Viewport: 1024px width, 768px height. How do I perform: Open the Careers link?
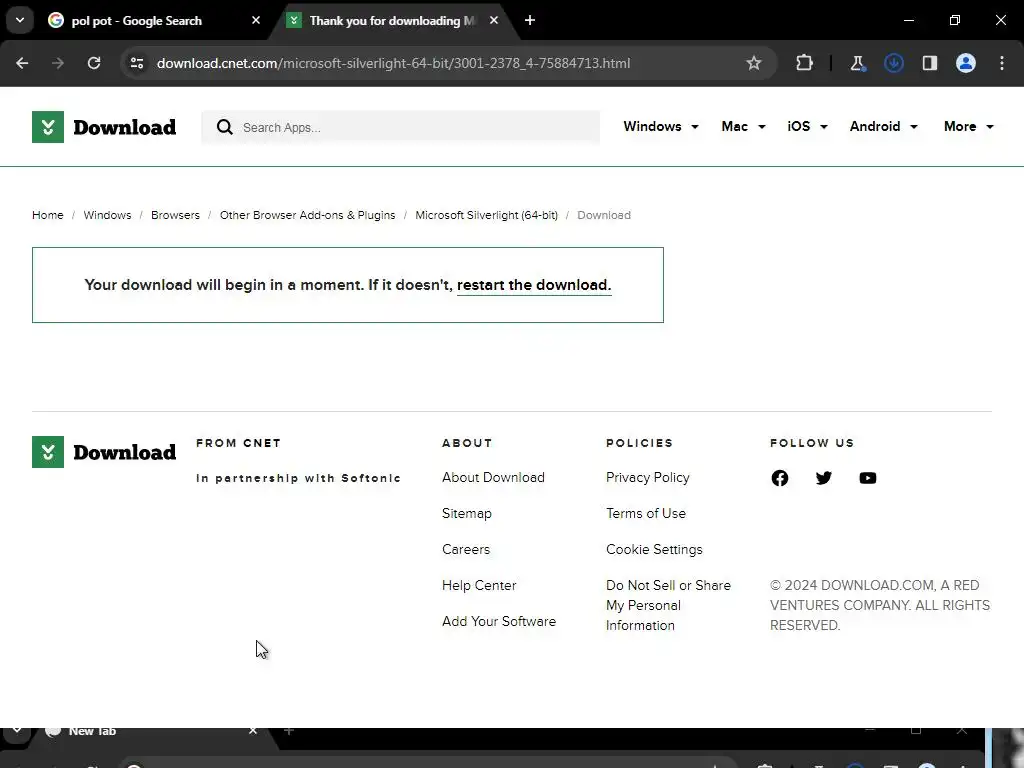466,549
